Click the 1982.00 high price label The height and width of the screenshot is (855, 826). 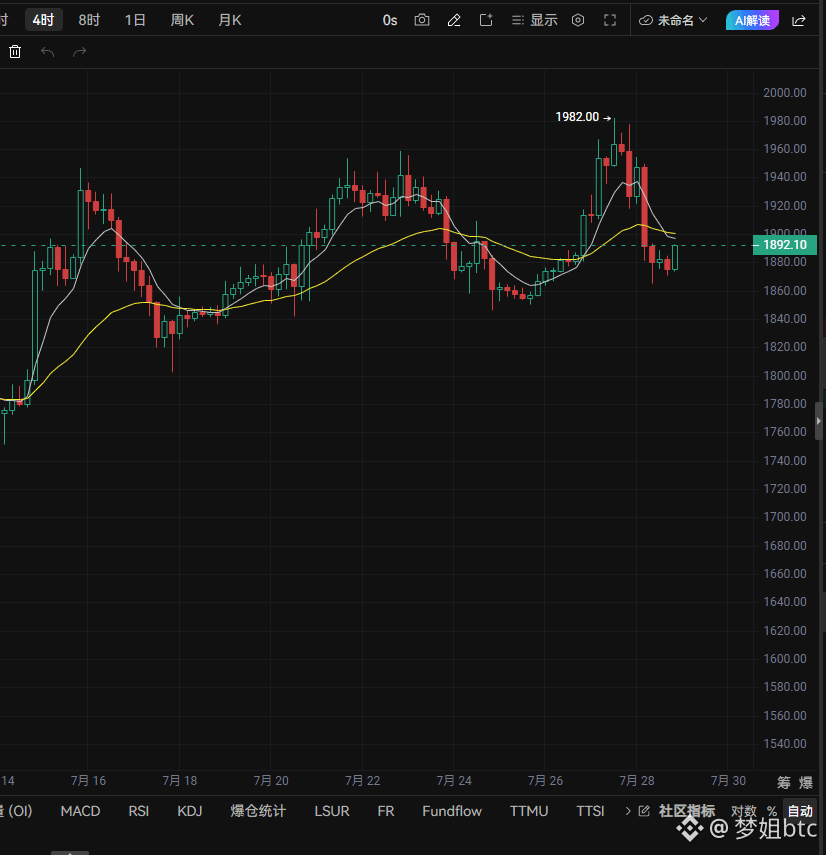tap(577, 117)
